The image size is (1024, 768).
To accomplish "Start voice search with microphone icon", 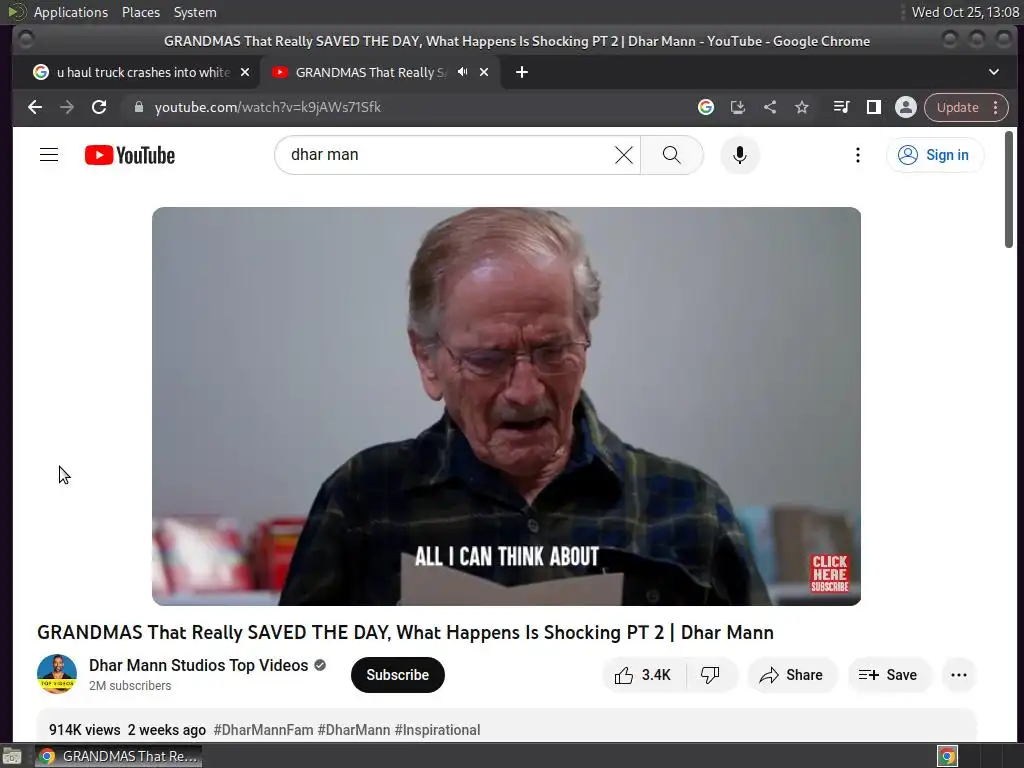I will 739,155.
